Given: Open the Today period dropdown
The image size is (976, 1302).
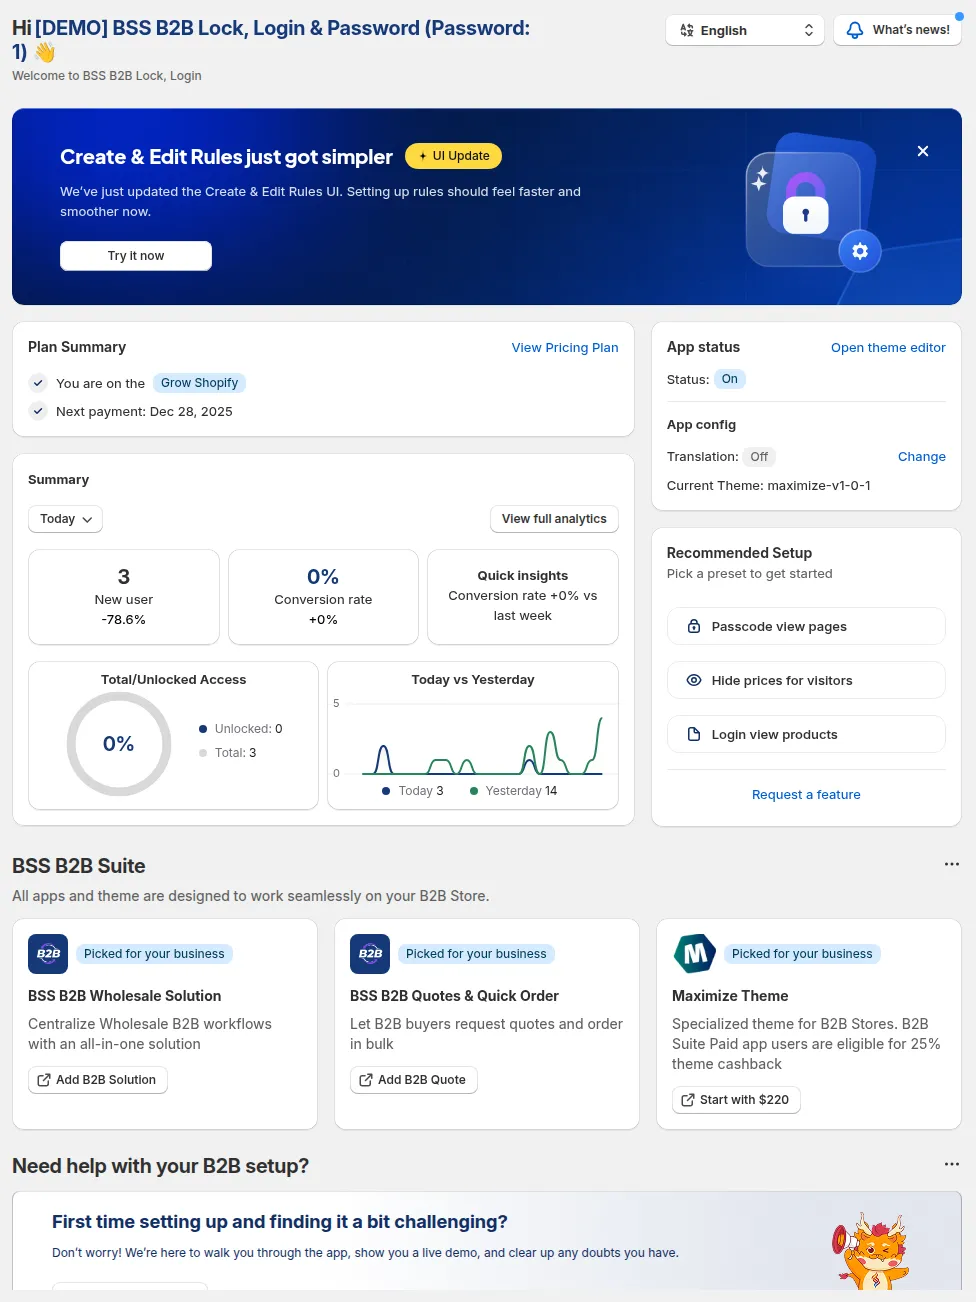Looking at the screenshot, I should pyautogui.click(x=65, y=519).
